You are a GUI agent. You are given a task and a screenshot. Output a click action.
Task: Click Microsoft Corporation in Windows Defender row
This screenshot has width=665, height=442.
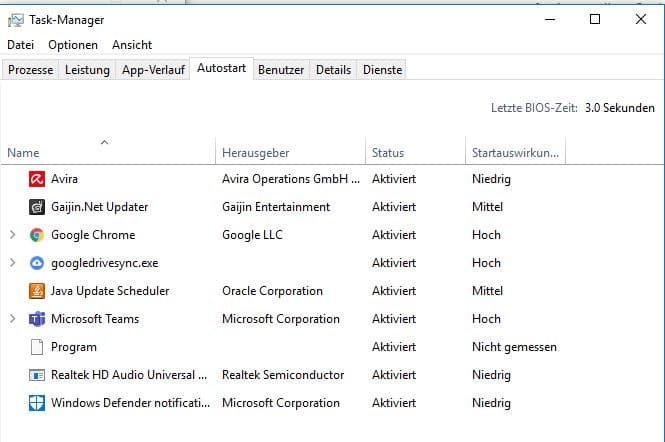click(281, 403)
